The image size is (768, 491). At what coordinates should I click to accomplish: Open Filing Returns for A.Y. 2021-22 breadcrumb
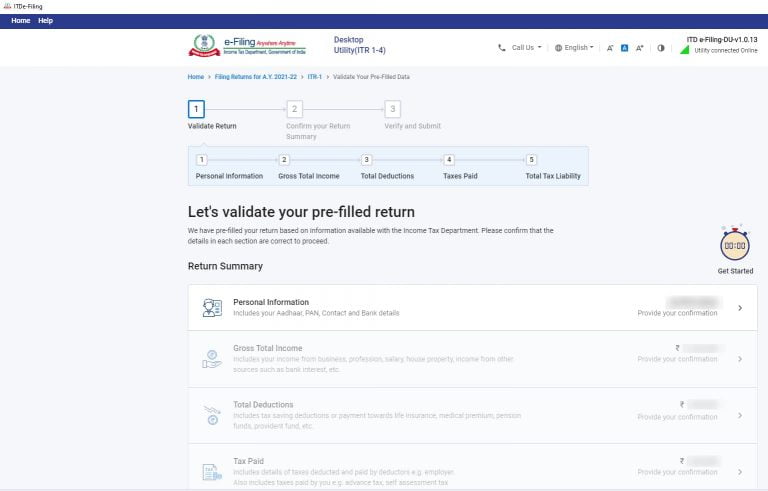click(x=255, y=77)
